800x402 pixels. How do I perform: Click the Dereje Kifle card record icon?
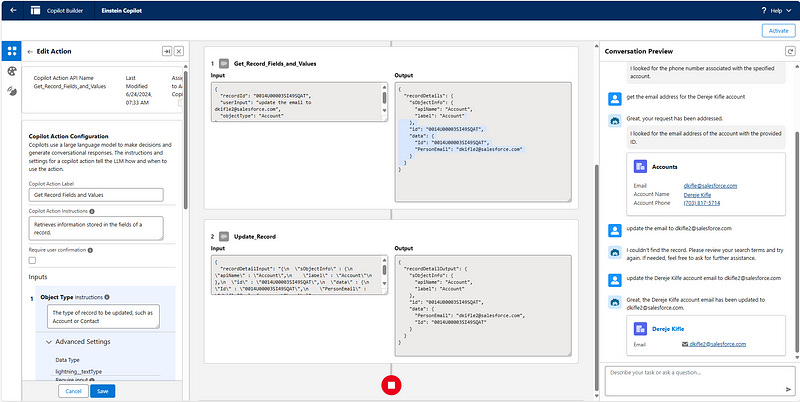pyautogui.click(x=640, y=329)
